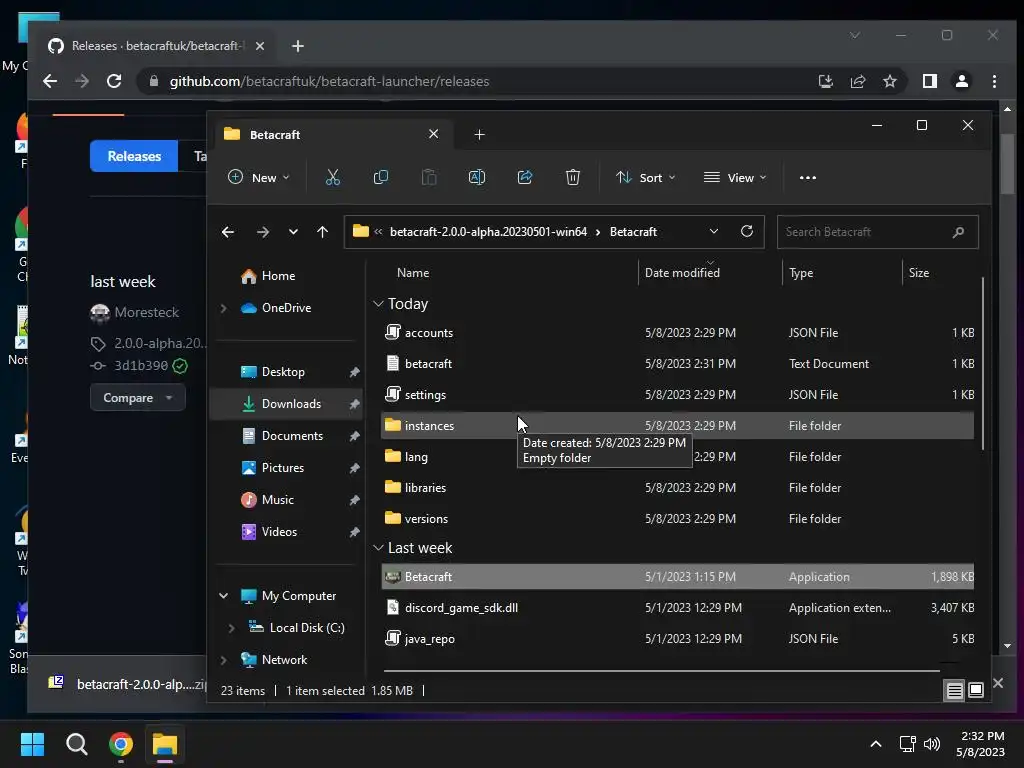1024x768 pixels.
Task: Switch to Details view icon in status bar
Action: [x=955, y=690]
